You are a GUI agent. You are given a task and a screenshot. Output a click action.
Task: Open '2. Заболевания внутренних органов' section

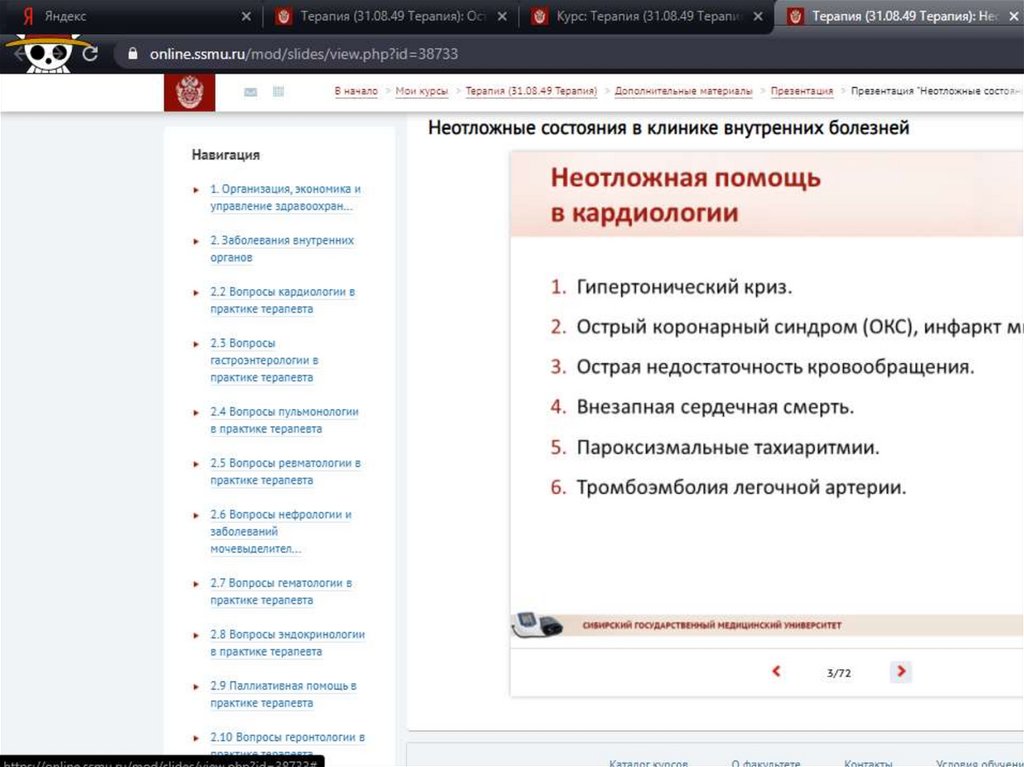[x=282, y=249]
